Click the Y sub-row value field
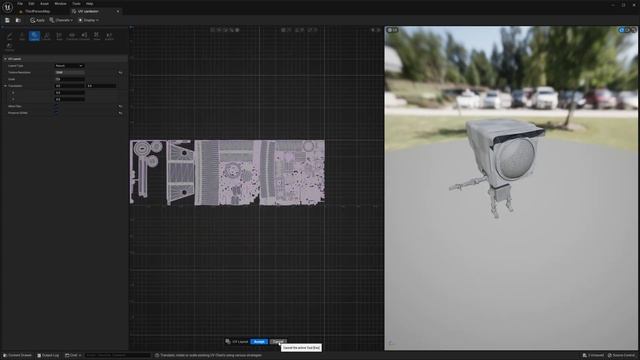Viewport: 640px width, 360px height. coord(69,99)
